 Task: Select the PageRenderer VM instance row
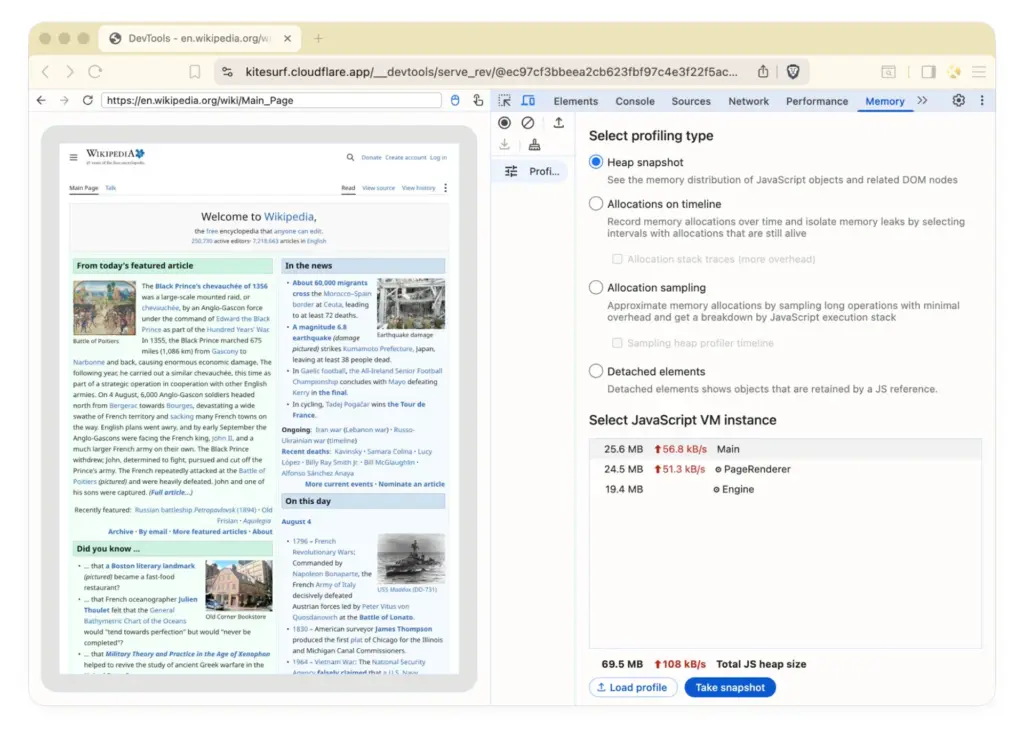tap(785, 469)
